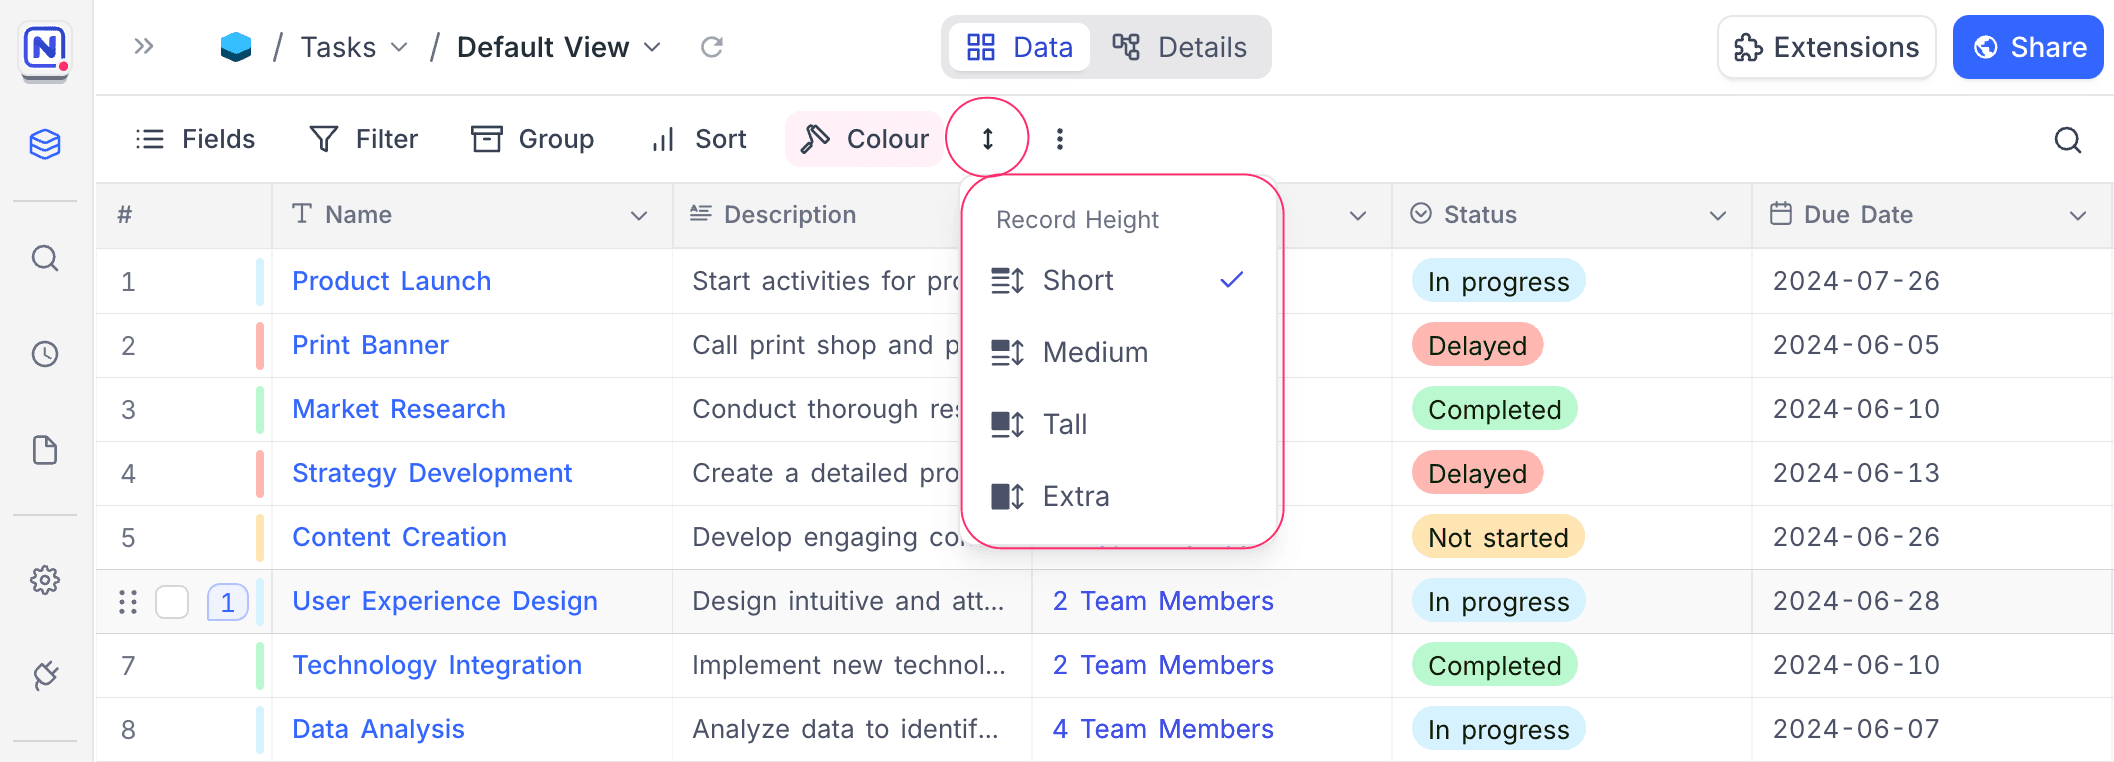The height and width of the screenshot is (762, 2114).
Task: Tick the checkbox on User Experience Design row
Action: [172, 602]
